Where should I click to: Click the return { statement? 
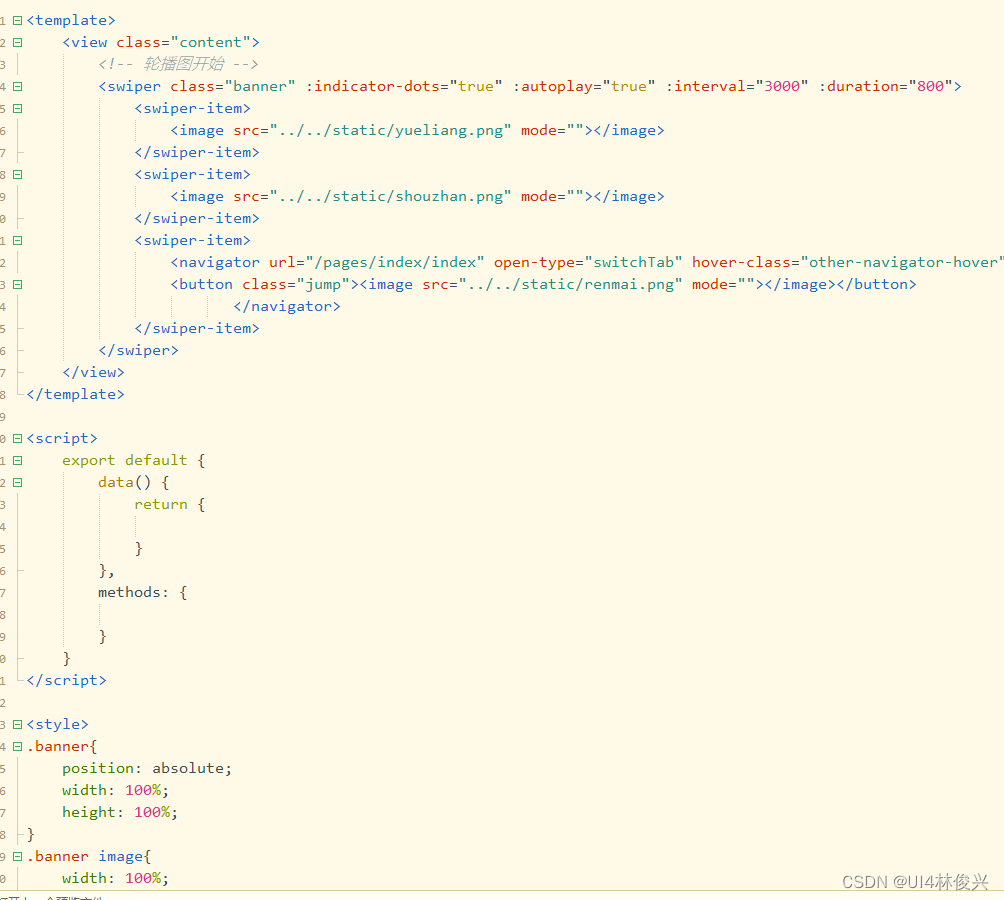click(x=170, y=504)
